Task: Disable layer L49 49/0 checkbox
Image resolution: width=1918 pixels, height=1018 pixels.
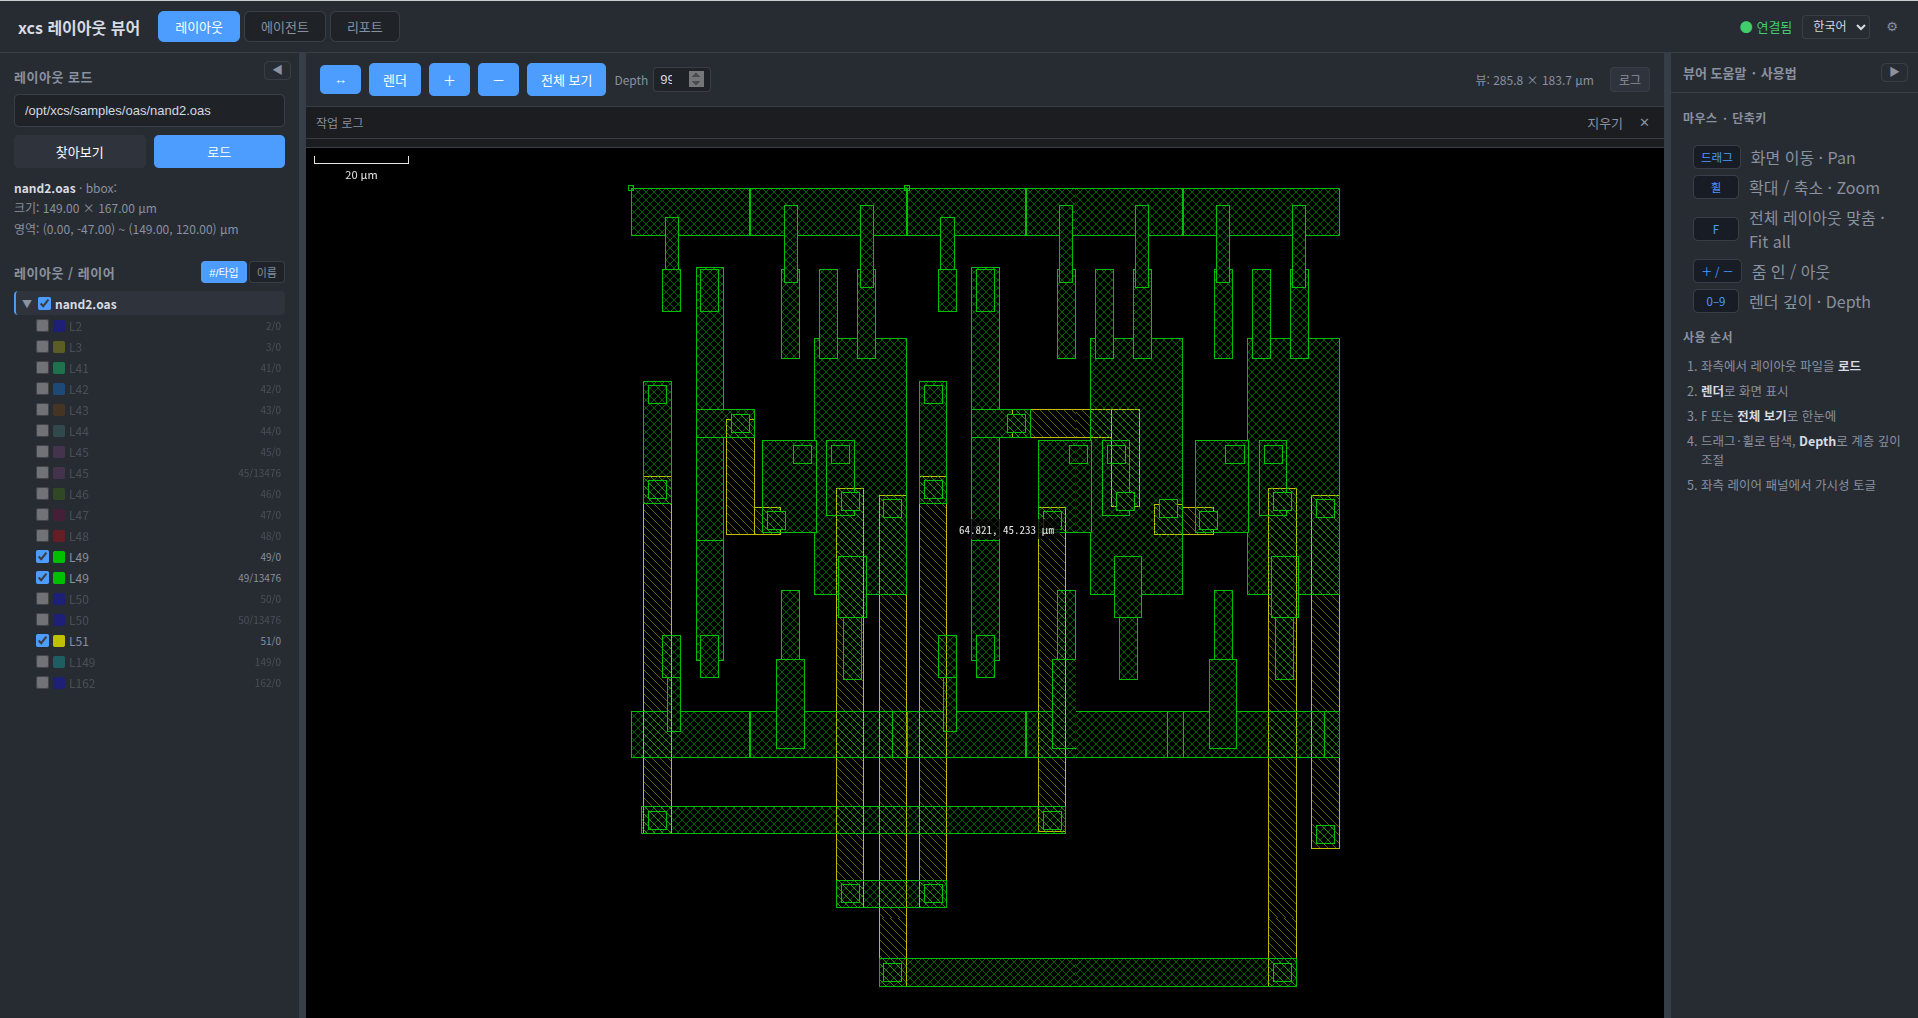Action: (x=42, y=557)
